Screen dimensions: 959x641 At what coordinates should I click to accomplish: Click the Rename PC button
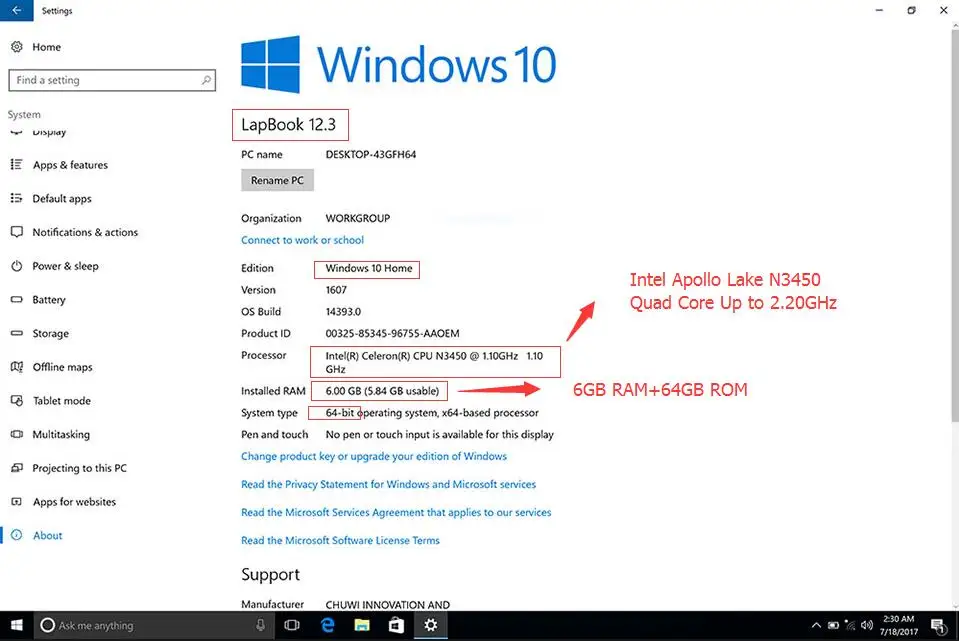point(277,180)
